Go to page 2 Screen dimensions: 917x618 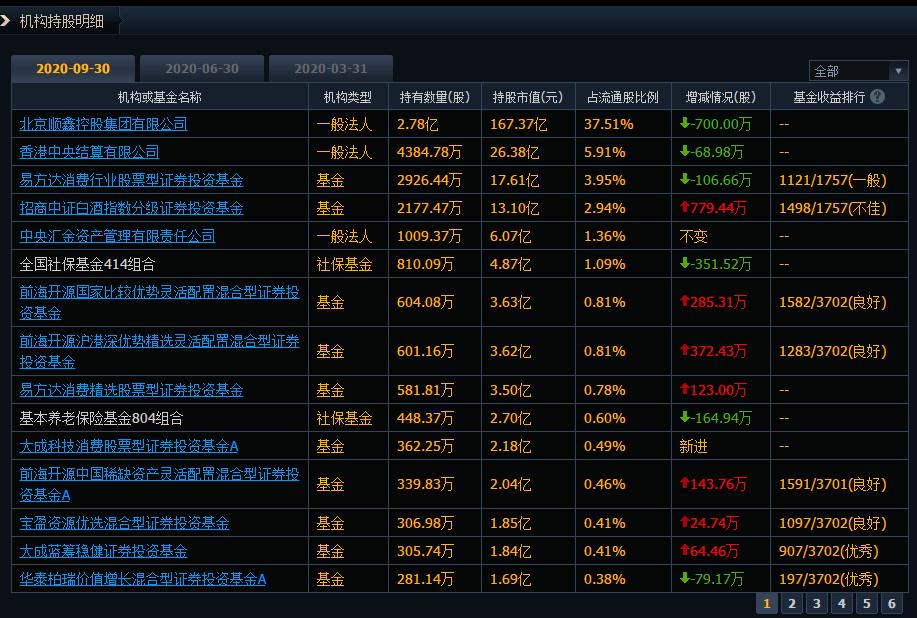click(792, 603)
